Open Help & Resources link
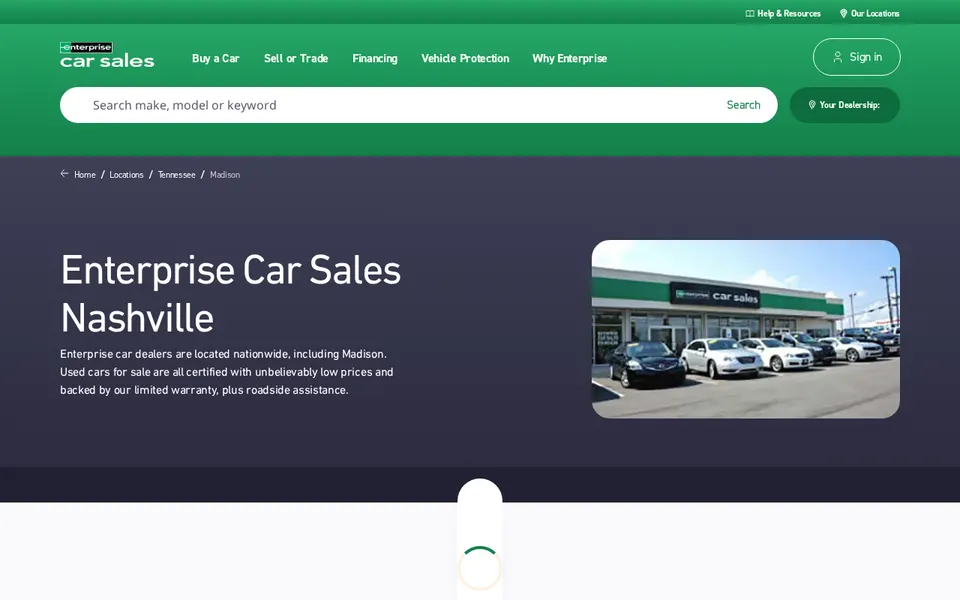This screenshot has width=960, height=600. click(x=783, y=13)
